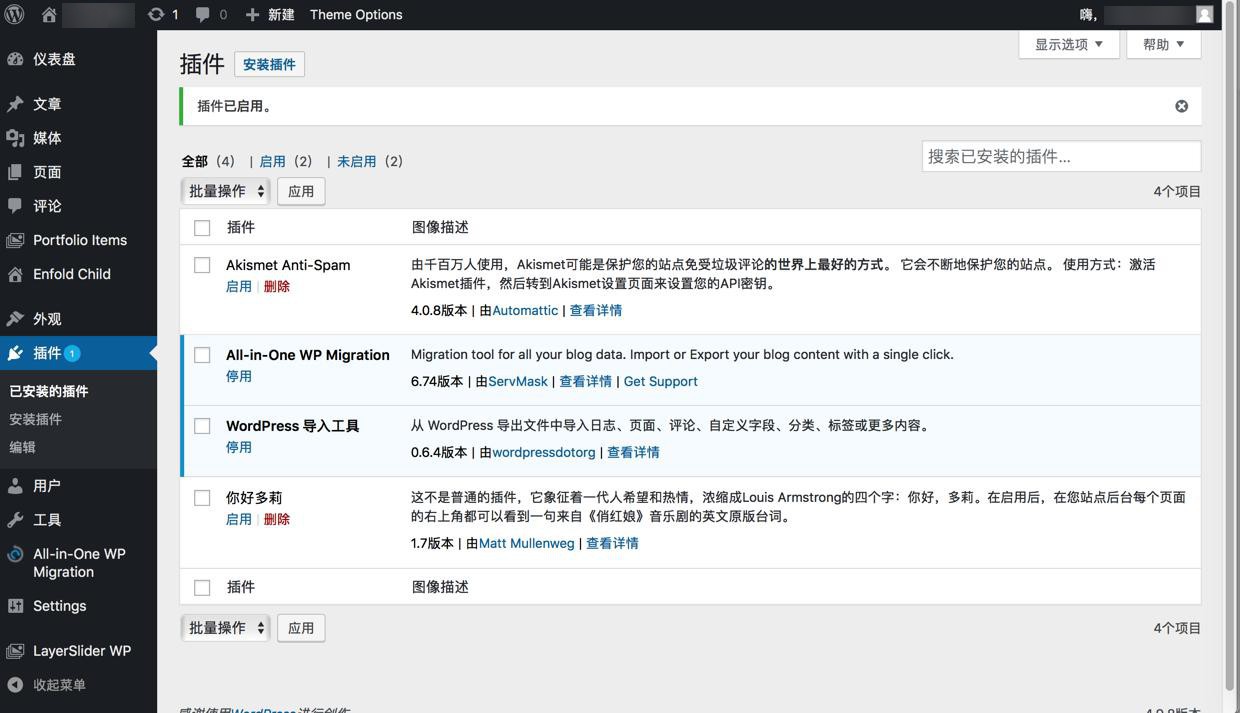Click the bottom 应用 button
This screenshot has width=1240, height=713.
[x=301, y=628]
